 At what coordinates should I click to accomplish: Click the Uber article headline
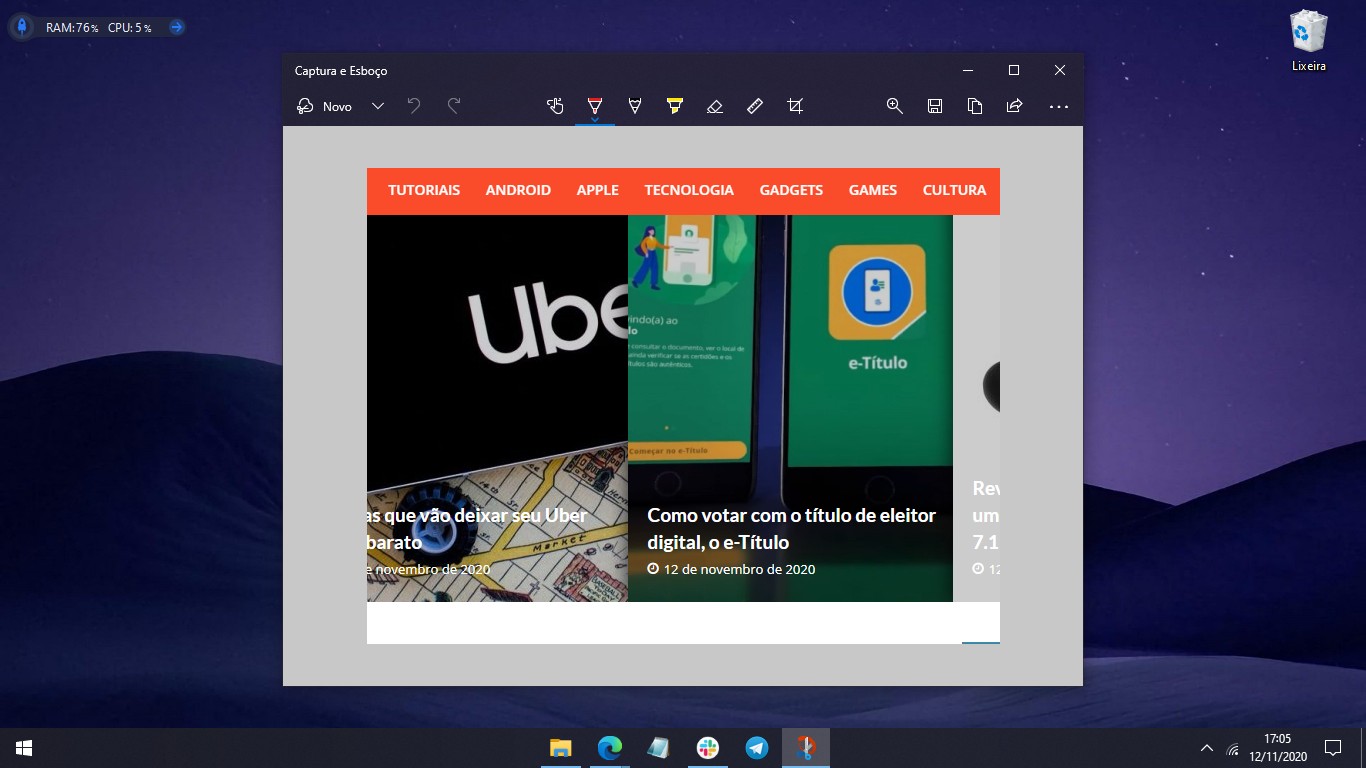click(477, 529)
